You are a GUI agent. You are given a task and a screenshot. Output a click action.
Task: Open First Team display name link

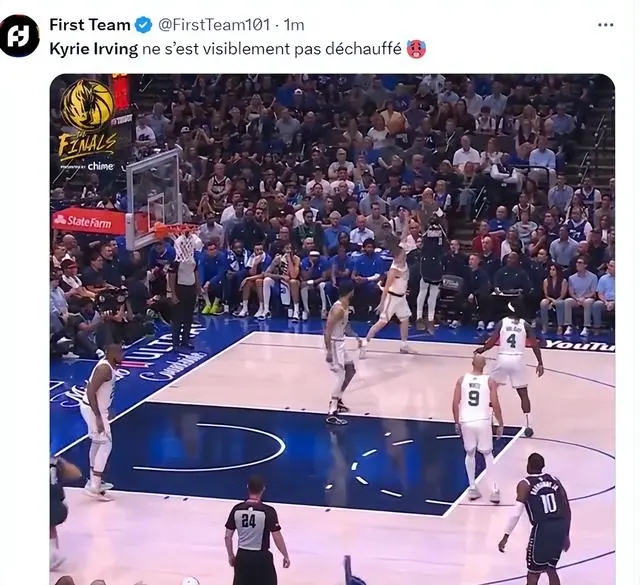[x=89, y=25]
